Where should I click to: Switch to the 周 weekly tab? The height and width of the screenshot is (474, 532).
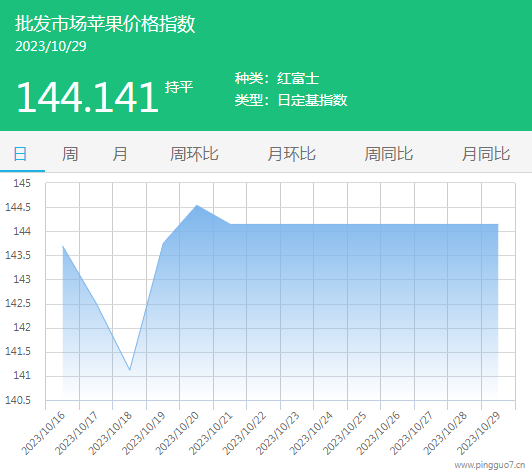tap(70, 154)
